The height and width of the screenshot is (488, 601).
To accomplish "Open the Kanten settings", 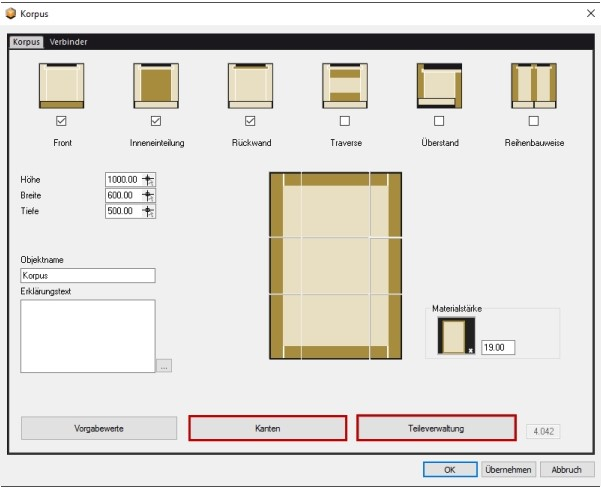I will tap(267, 428).
